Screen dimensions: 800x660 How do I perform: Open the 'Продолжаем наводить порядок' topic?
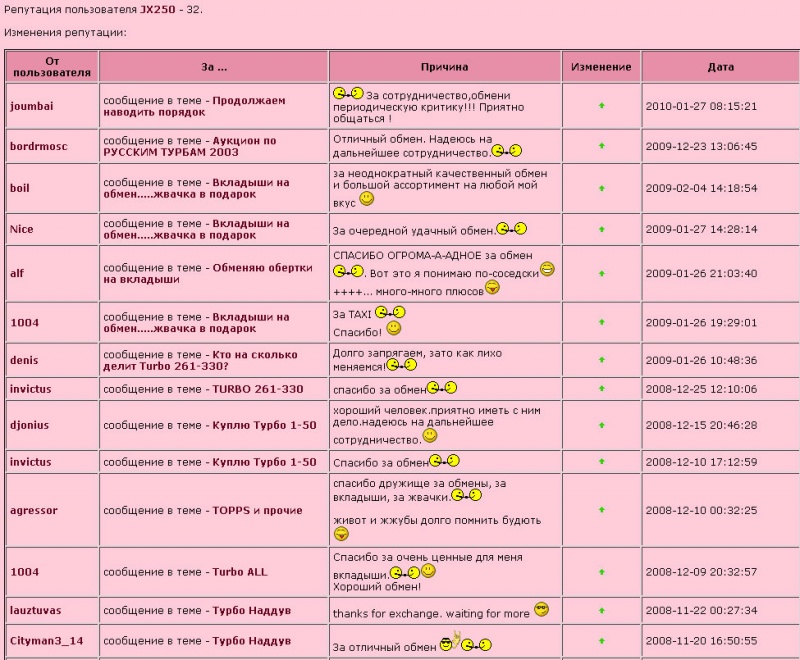click(194, 106)
